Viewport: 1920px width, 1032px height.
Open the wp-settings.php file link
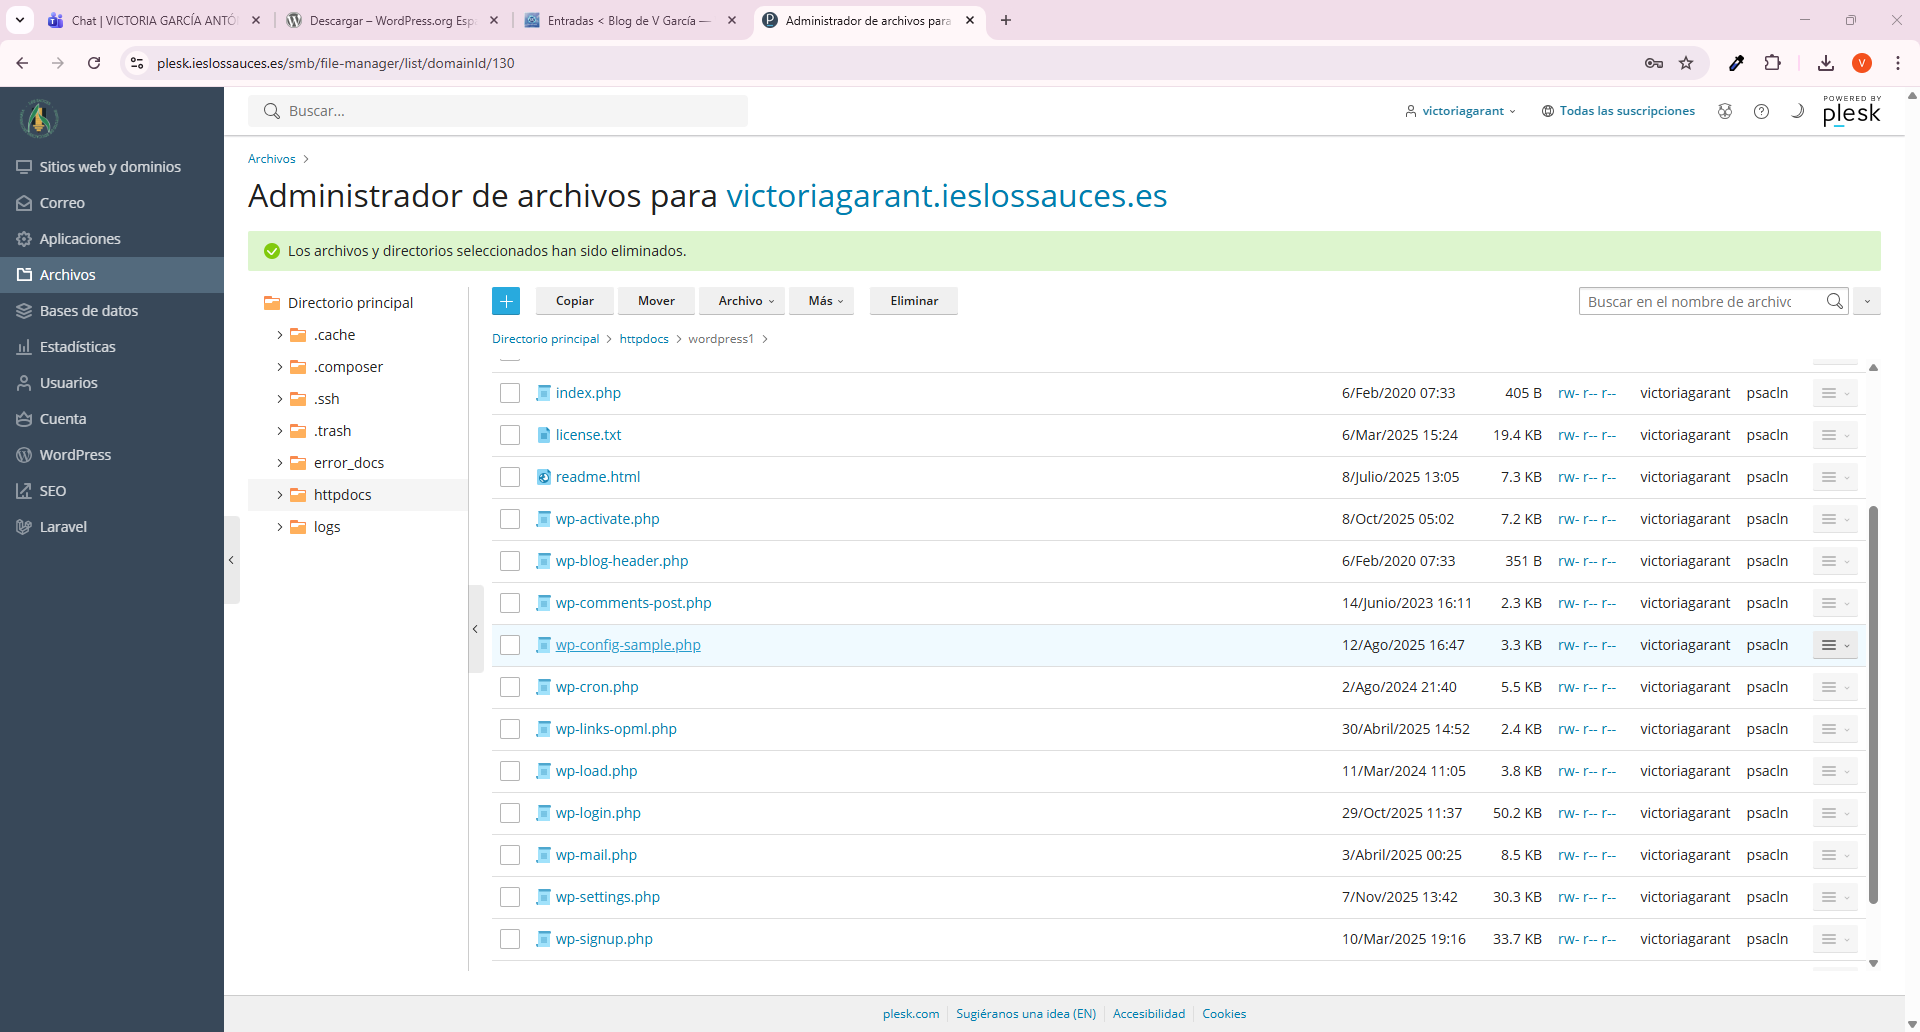coord(607,897)
